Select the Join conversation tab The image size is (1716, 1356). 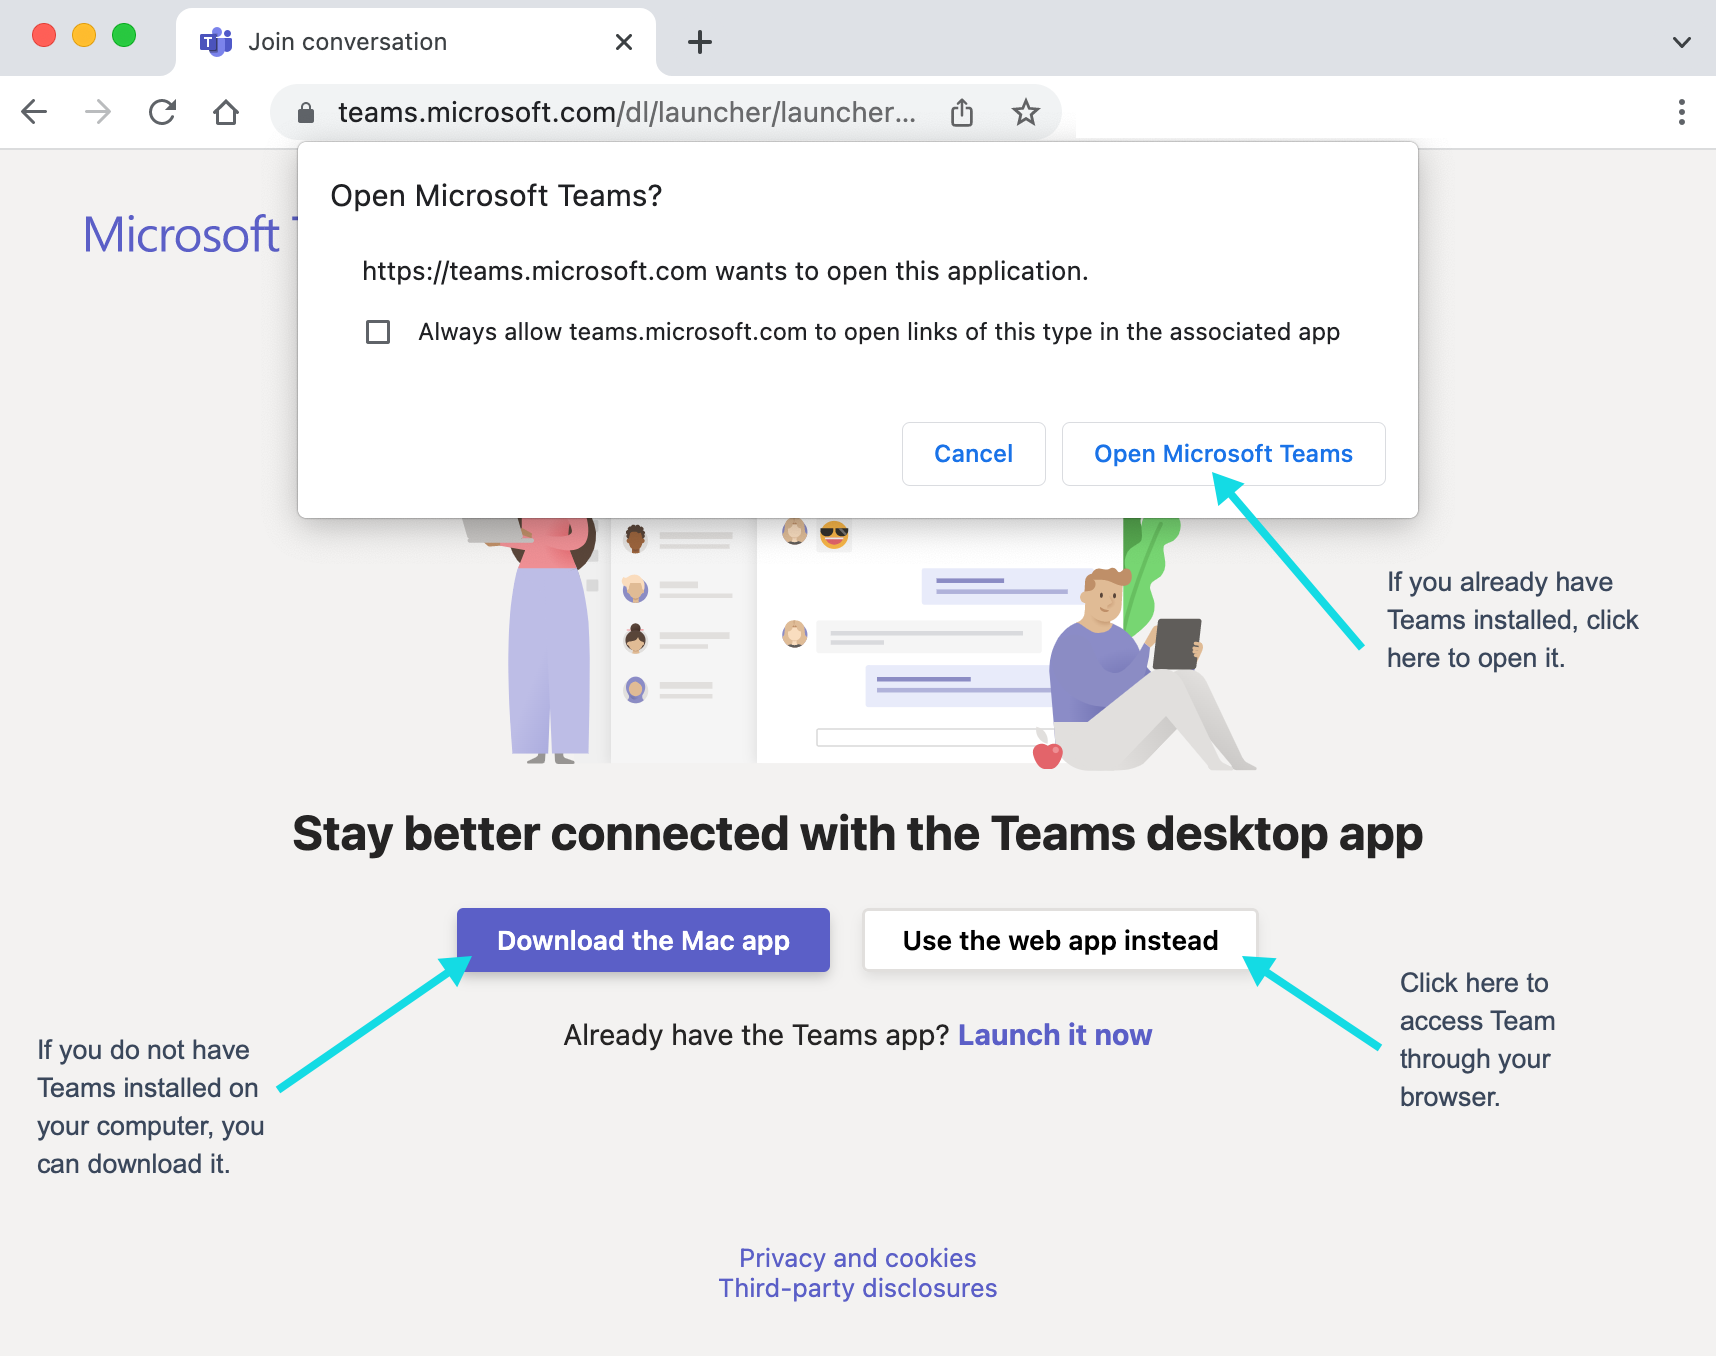400,42
